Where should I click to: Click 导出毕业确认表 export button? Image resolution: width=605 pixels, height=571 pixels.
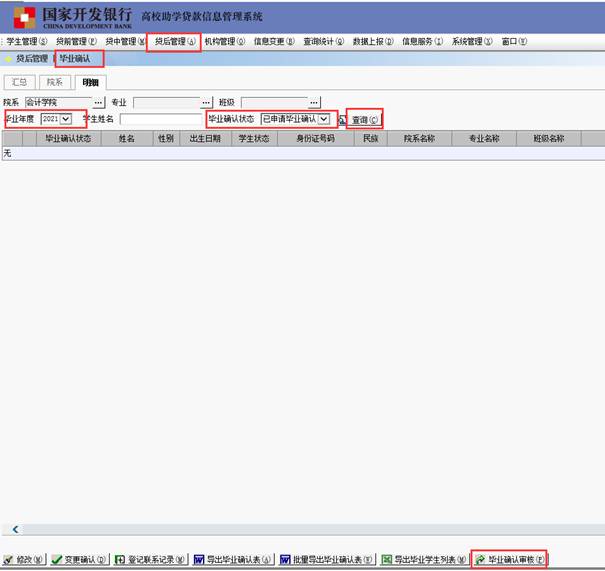point(233,560)
